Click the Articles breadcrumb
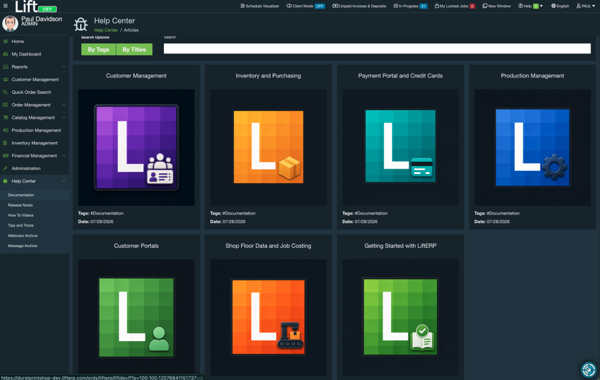600x380 pixels. (x=131, y=30)
